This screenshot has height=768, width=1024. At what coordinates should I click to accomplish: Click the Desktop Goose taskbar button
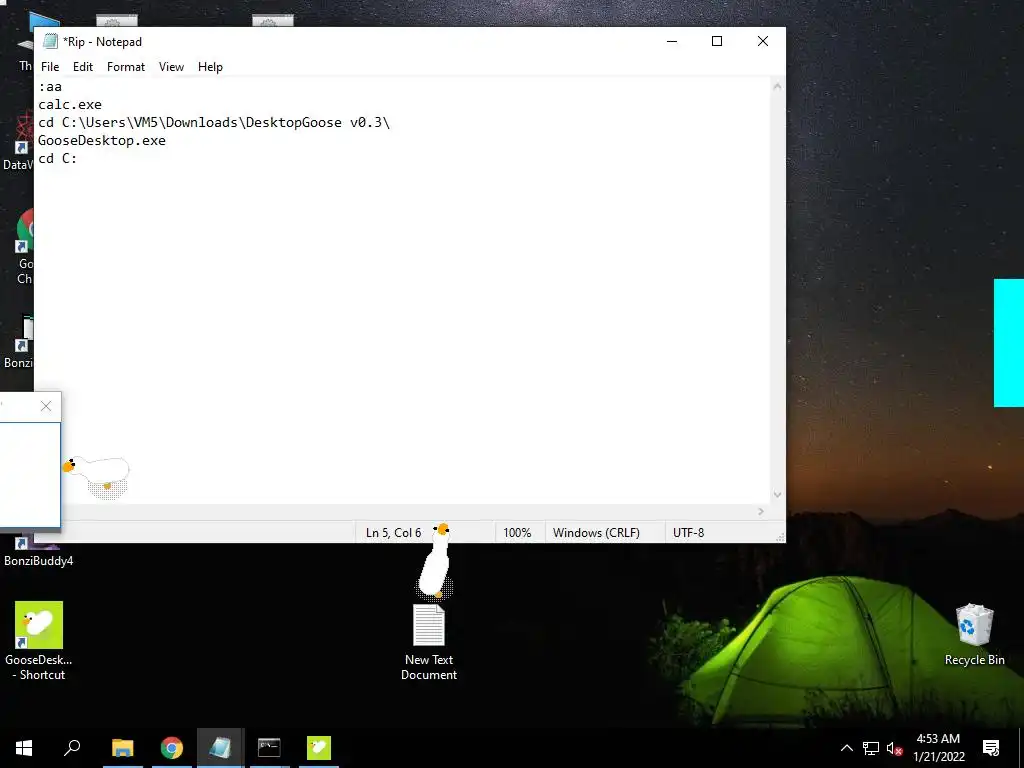319,748
